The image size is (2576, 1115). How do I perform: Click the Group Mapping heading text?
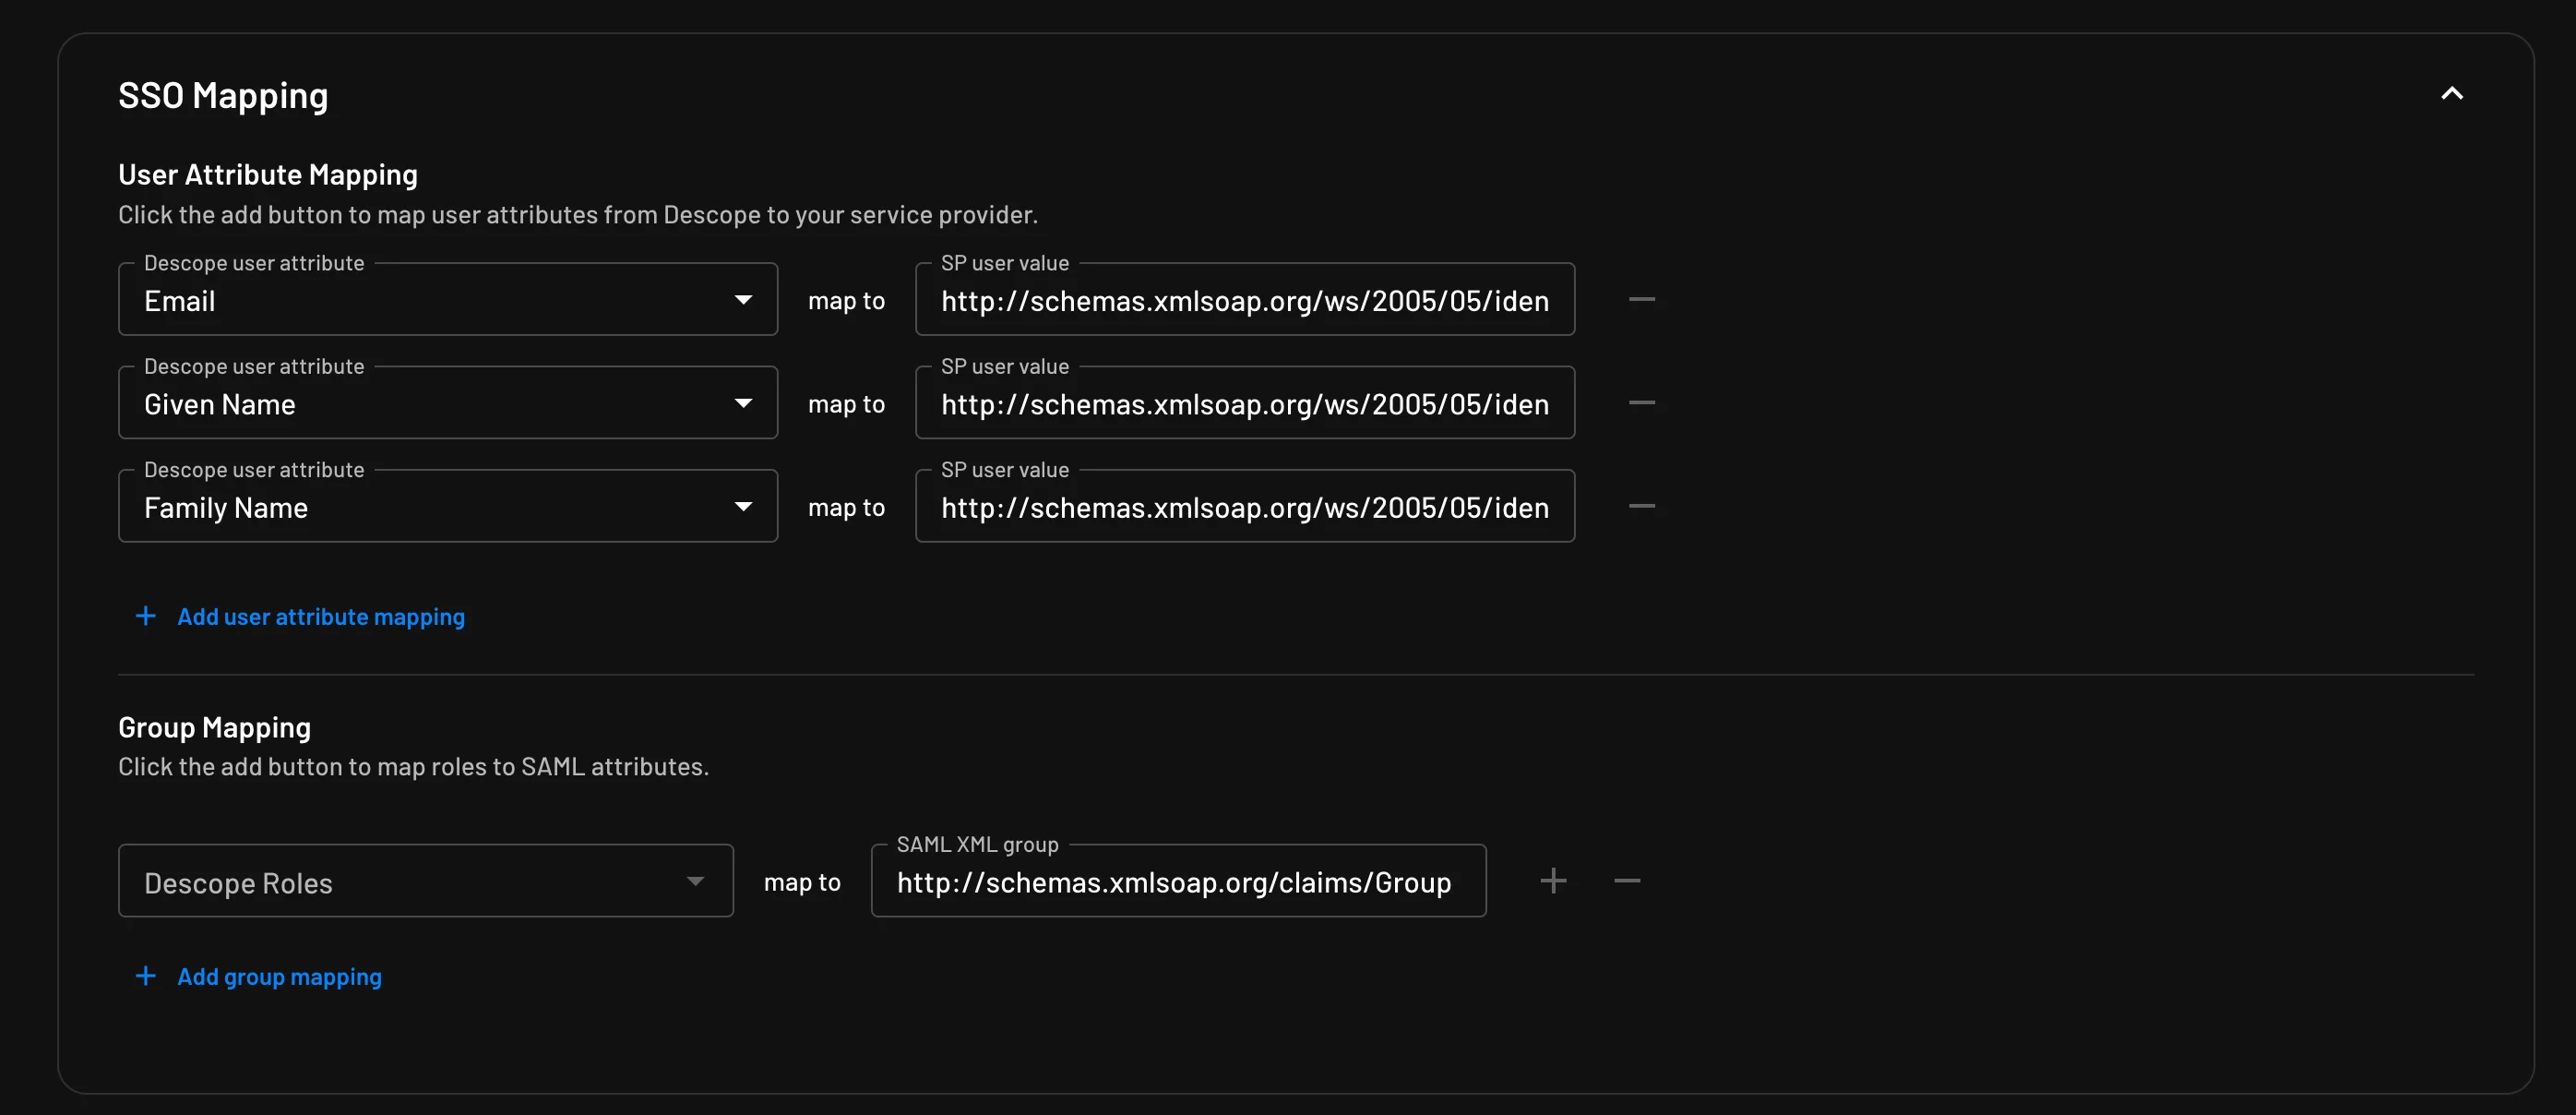click(214, 727)
